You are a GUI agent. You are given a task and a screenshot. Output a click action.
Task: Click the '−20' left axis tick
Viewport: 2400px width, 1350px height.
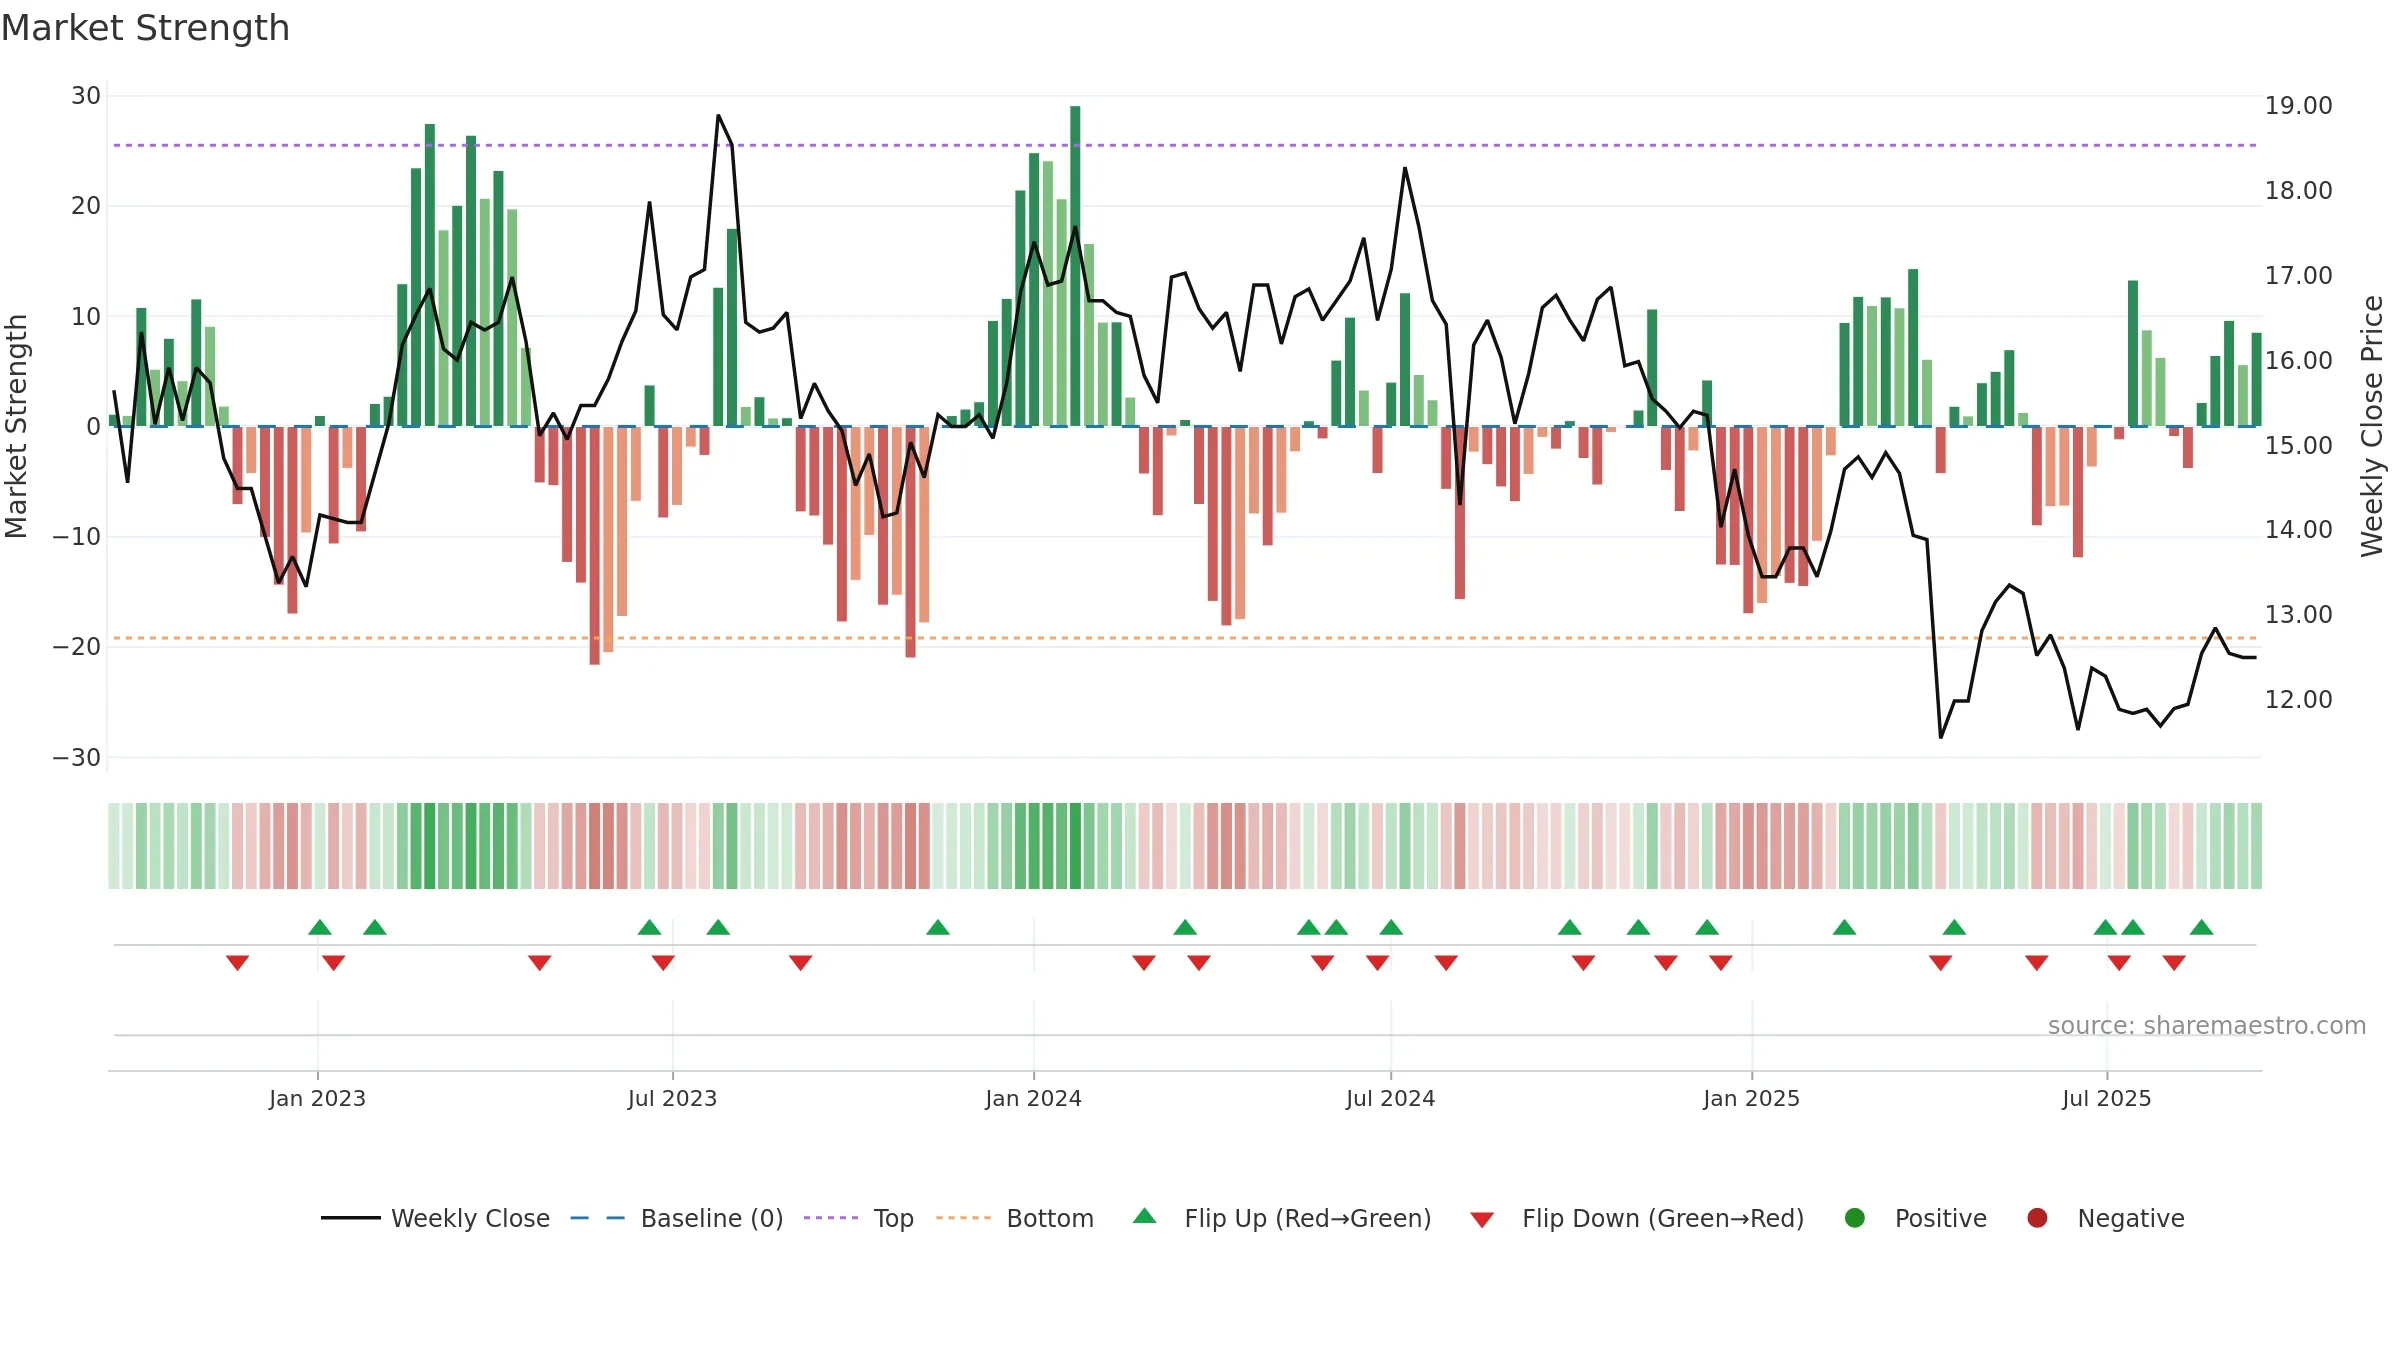coord(77,647)
